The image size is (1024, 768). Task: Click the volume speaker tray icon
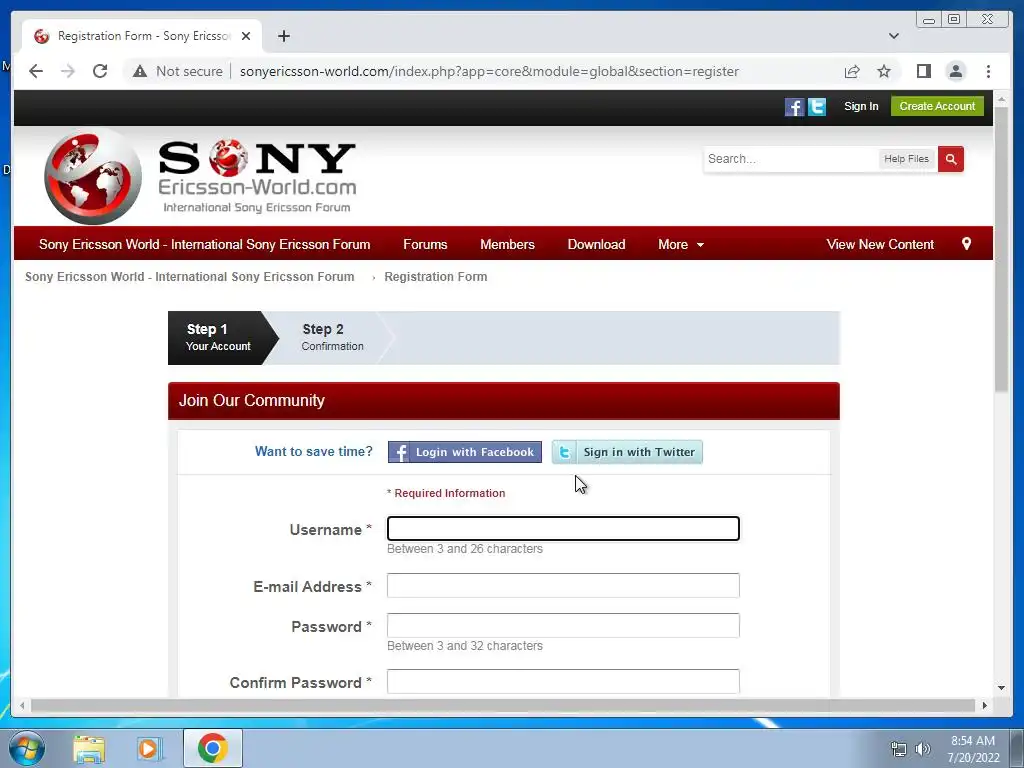923,749
